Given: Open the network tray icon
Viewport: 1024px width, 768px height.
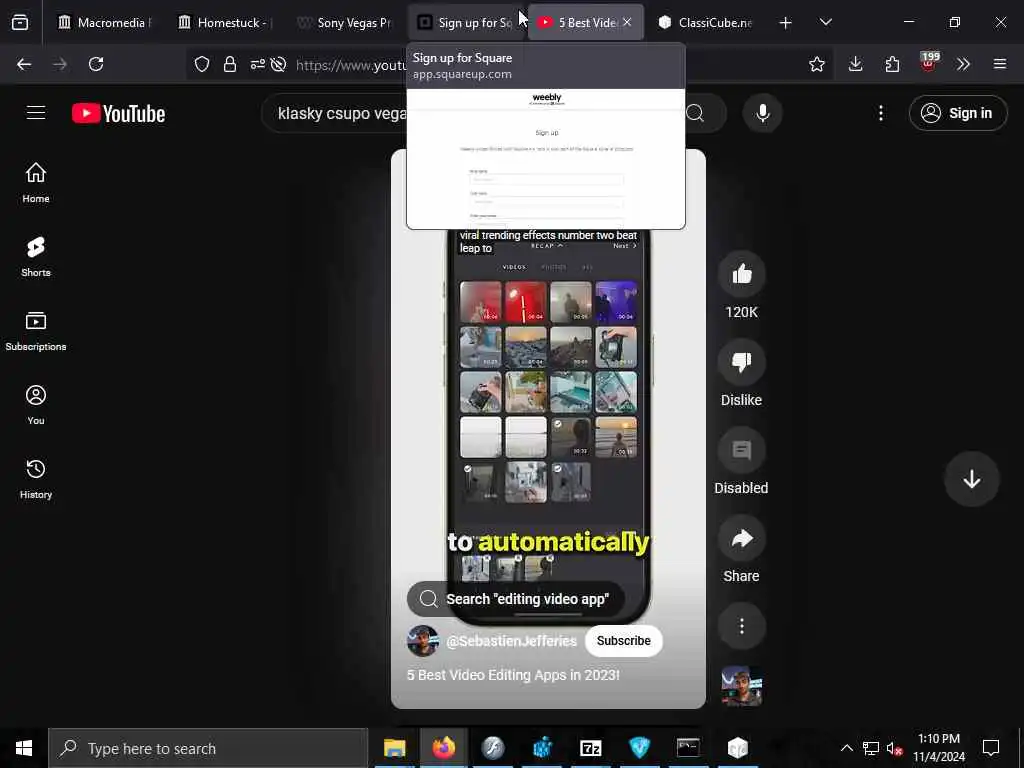Looking at the screenshot, I should click(871, 748).
